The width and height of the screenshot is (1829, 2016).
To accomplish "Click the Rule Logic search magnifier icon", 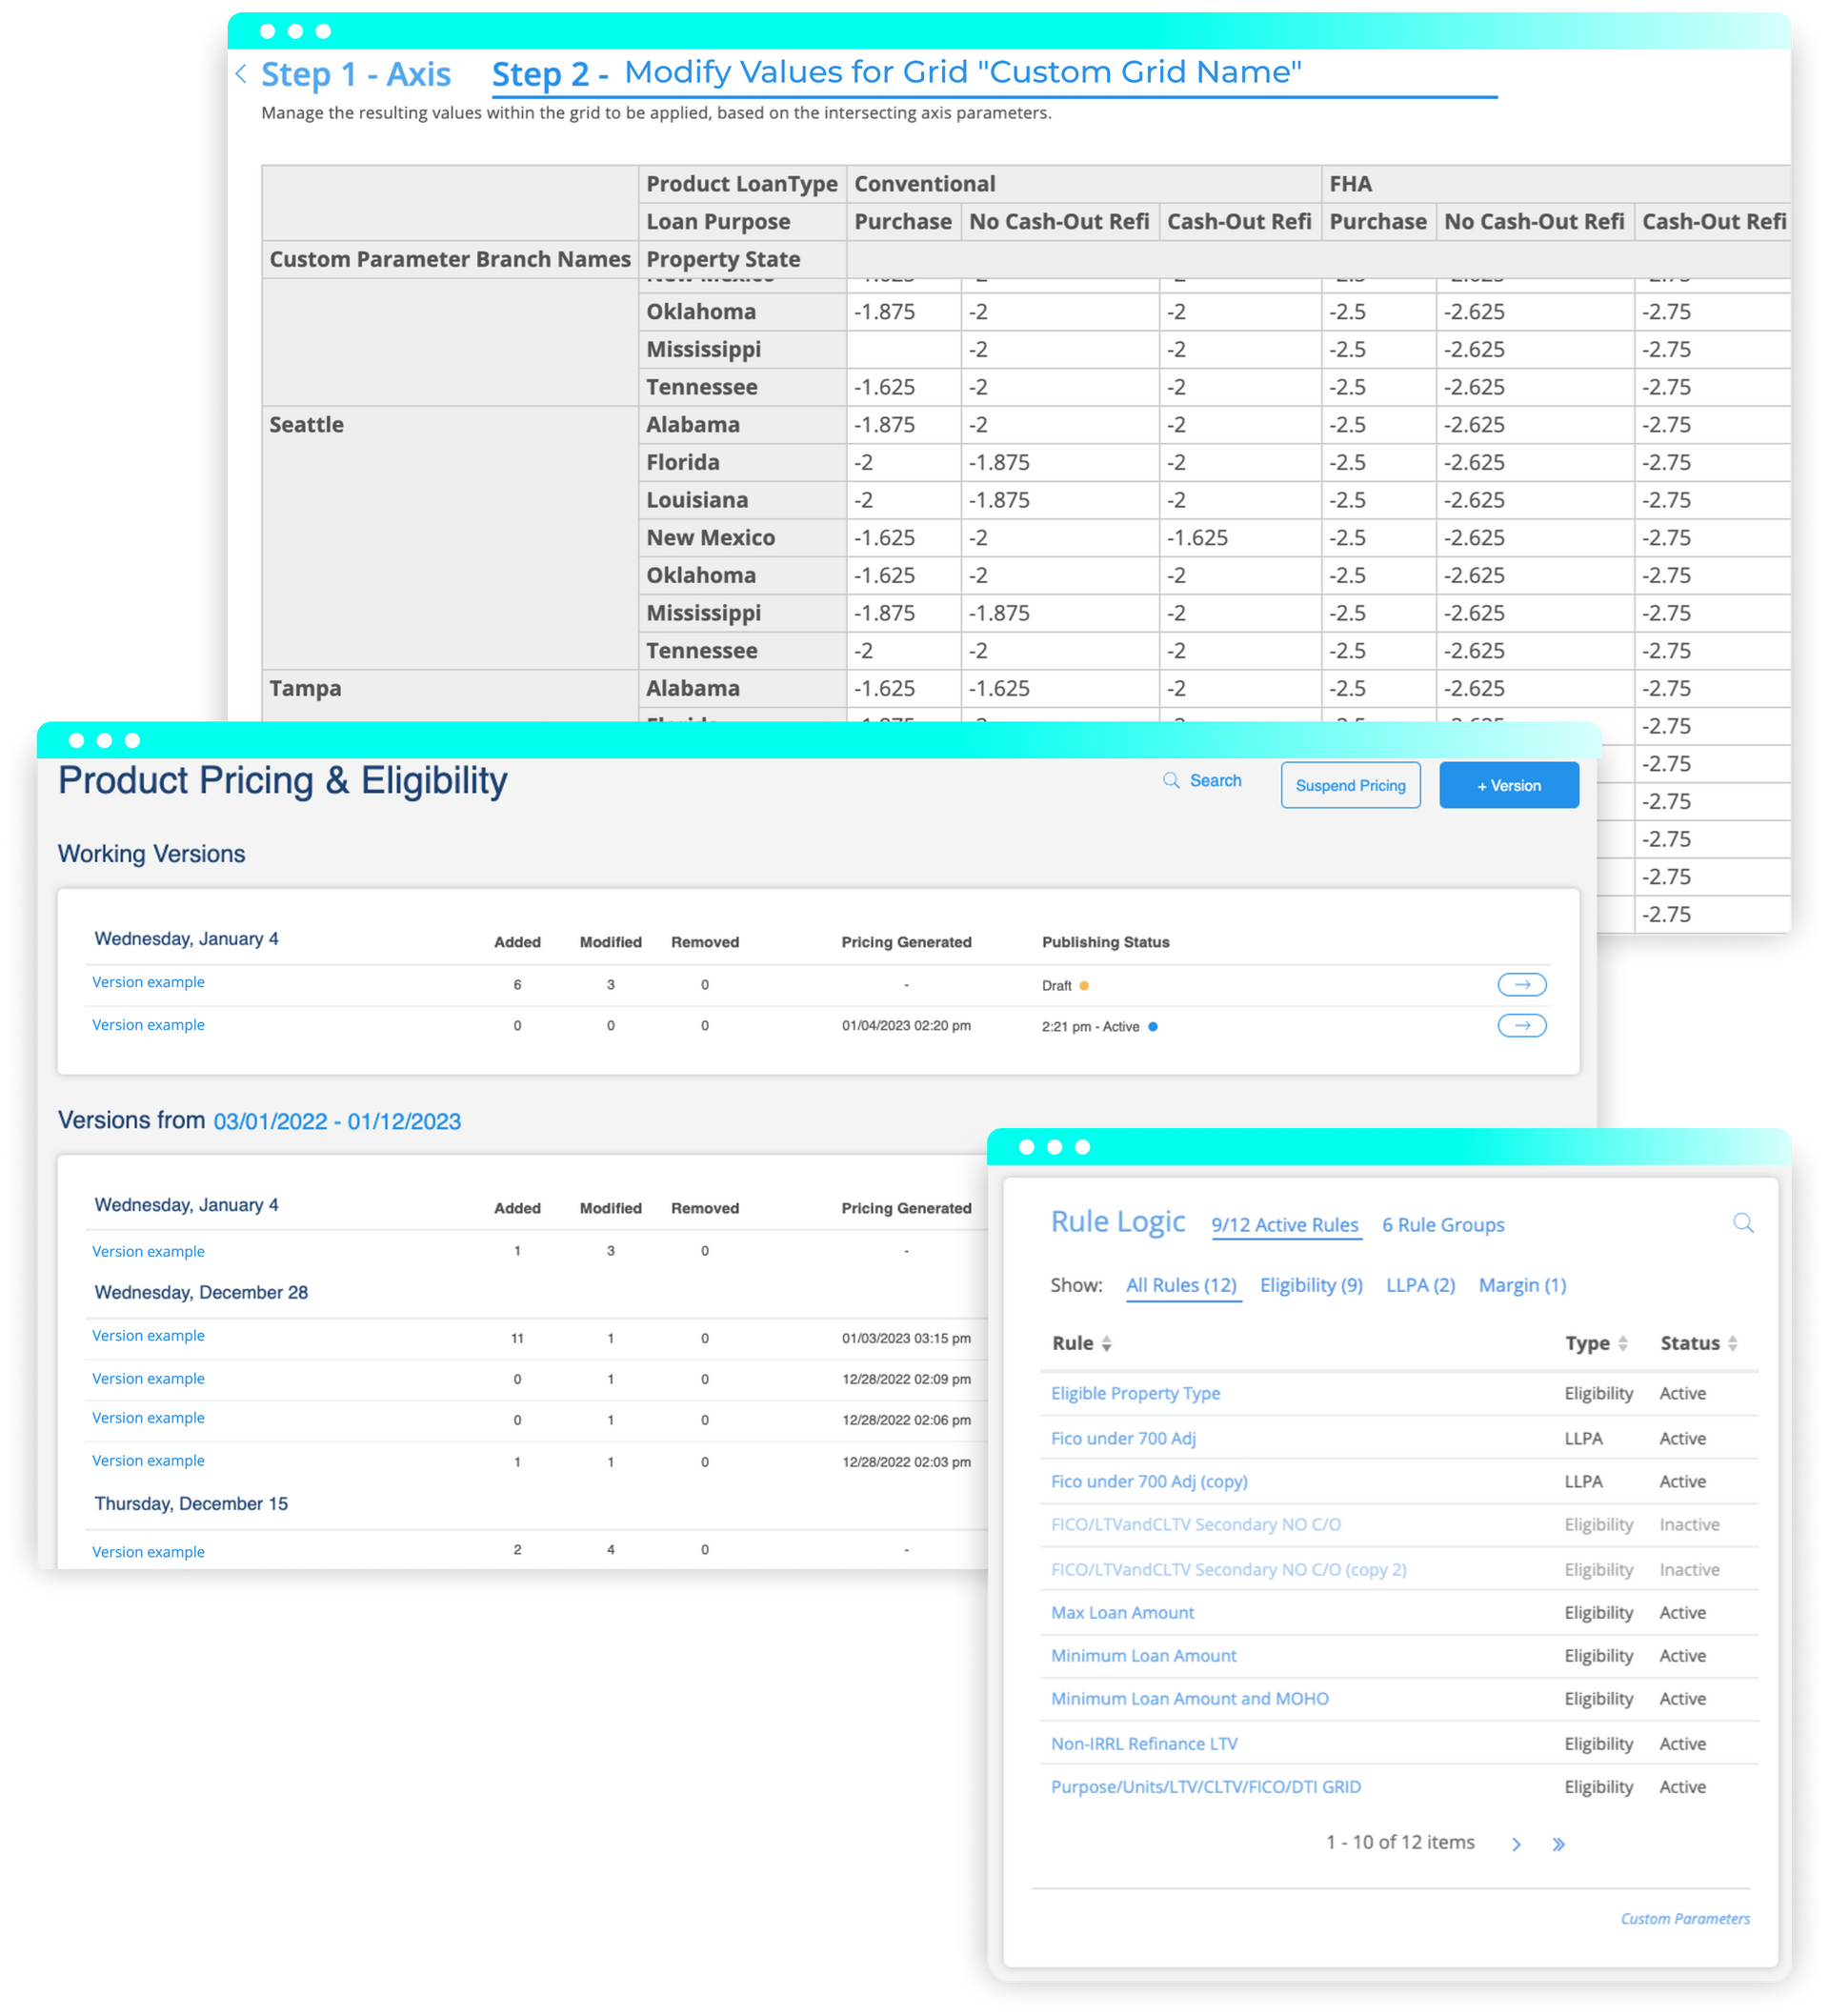I will tap(1743, 1223).
